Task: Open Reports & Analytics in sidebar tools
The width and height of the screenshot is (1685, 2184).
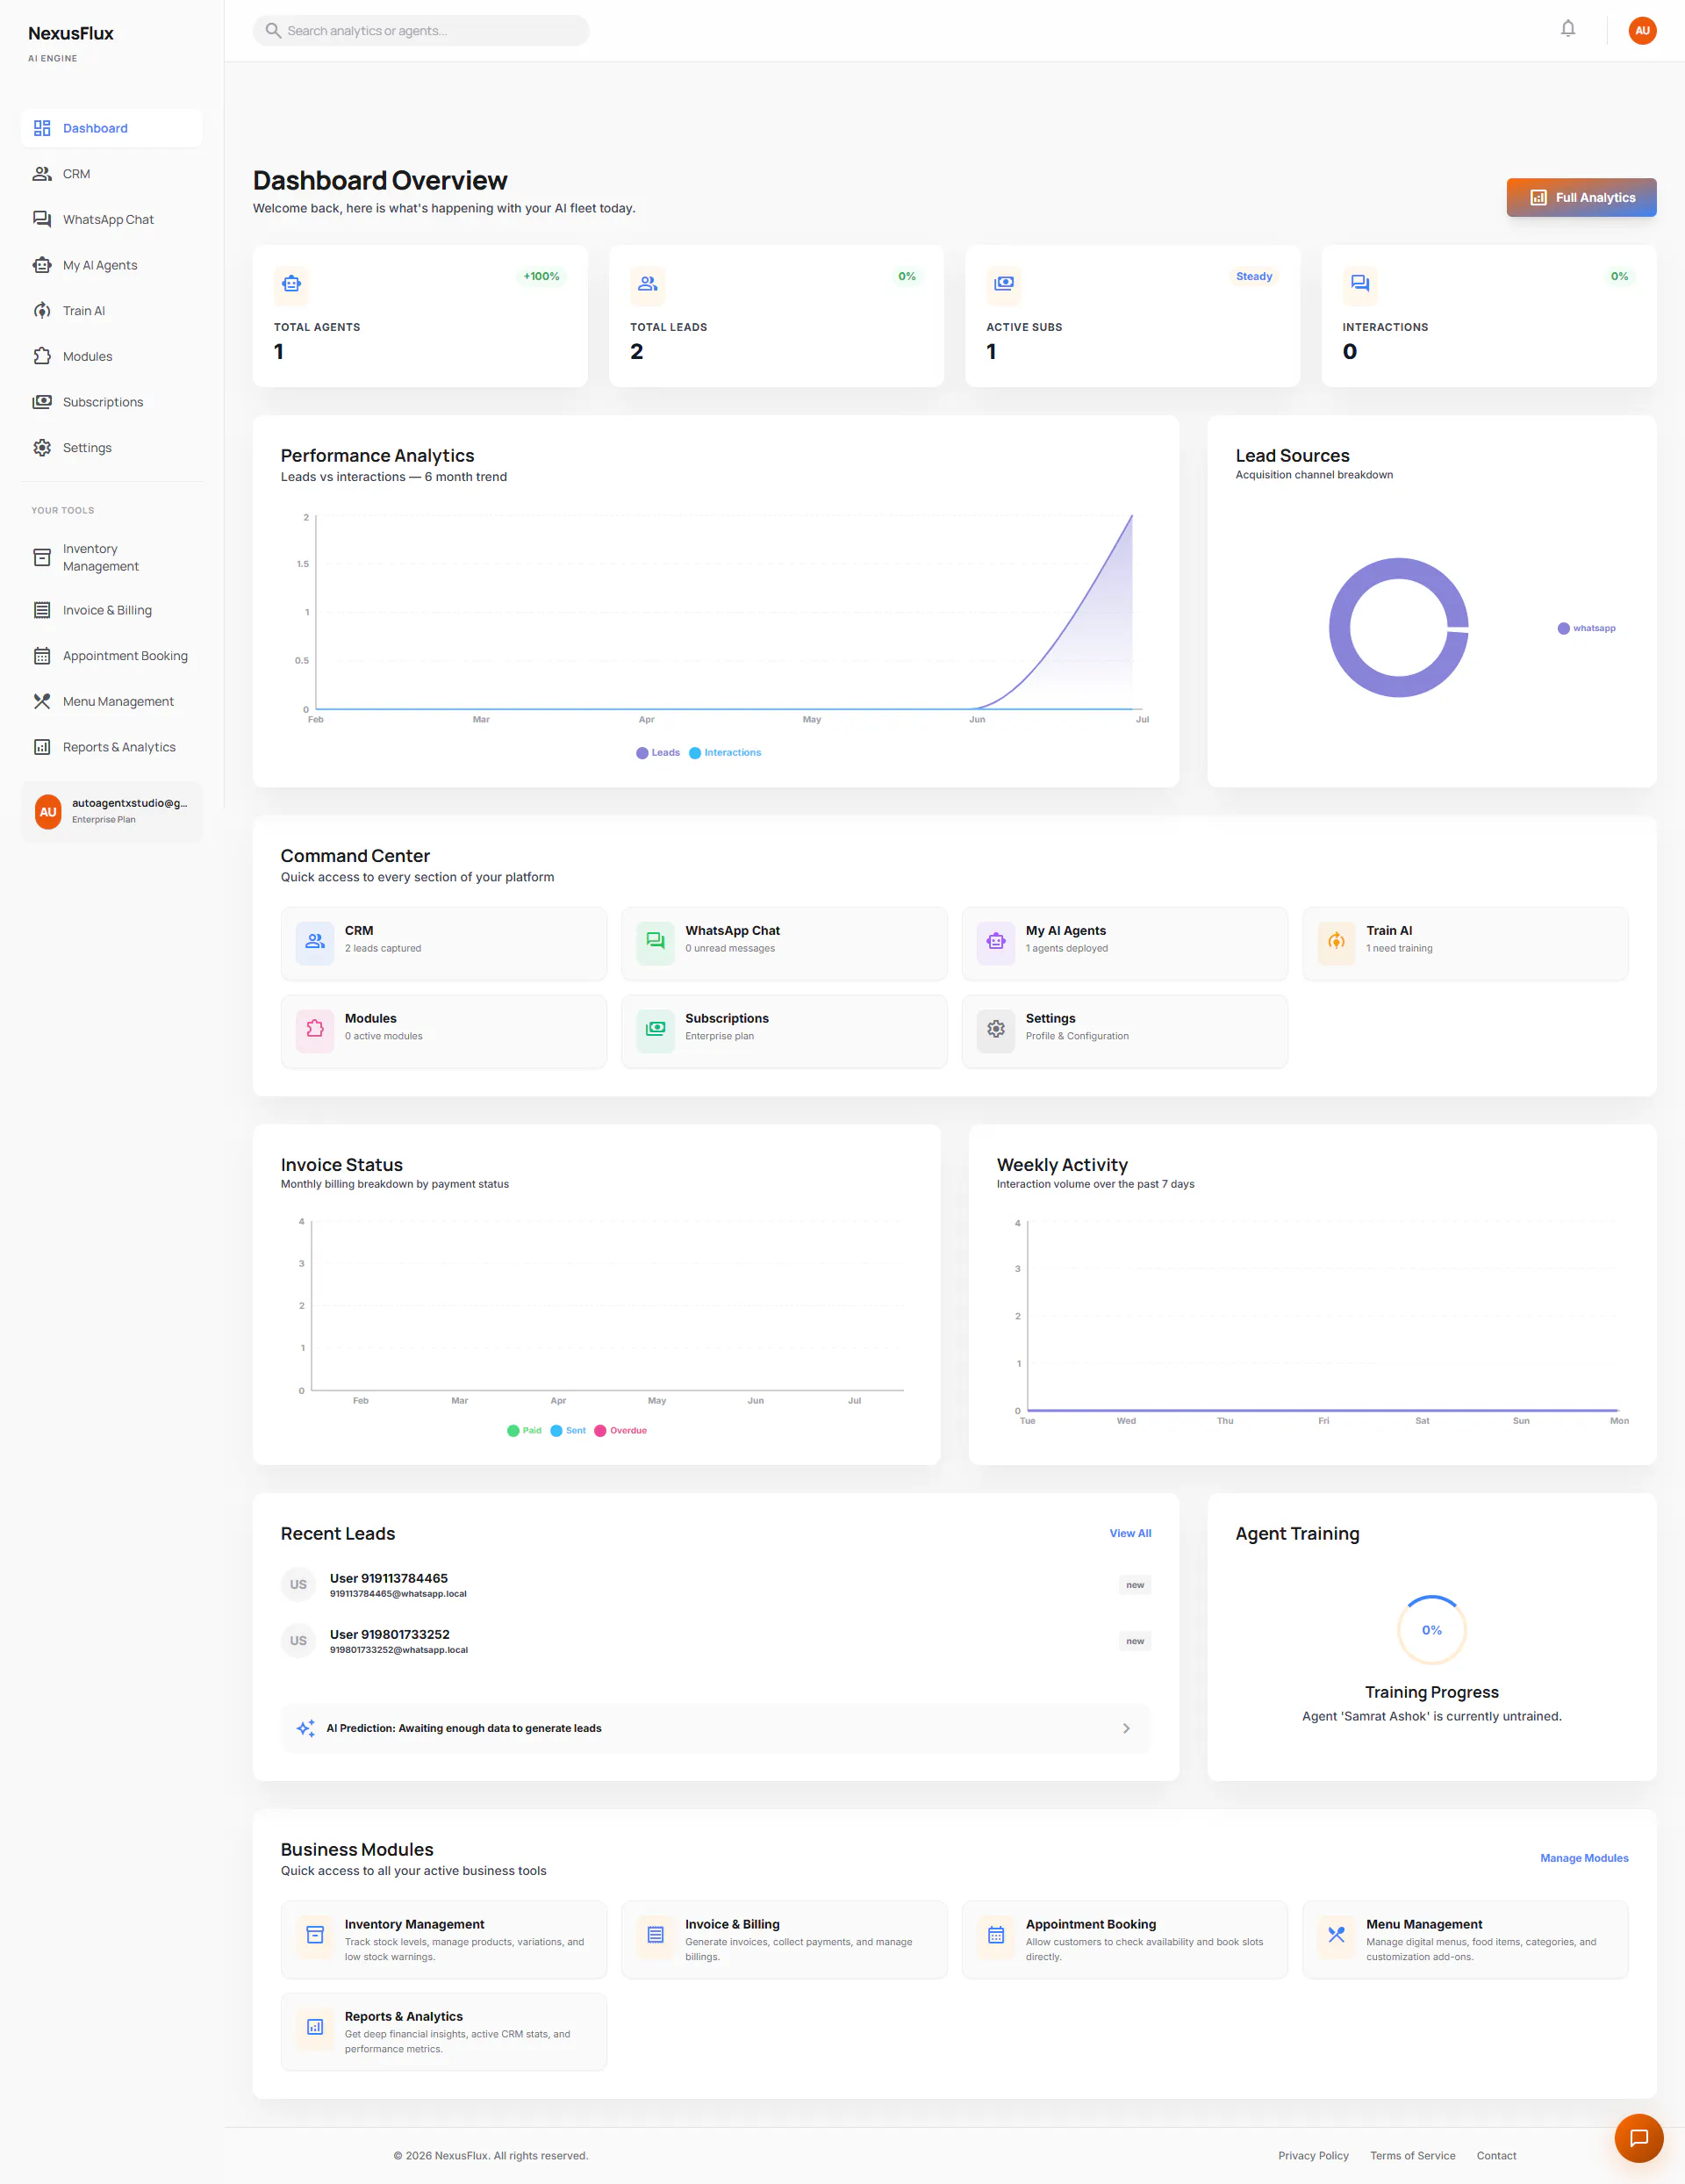Action: pyautogui.click(x=112, y=748)
